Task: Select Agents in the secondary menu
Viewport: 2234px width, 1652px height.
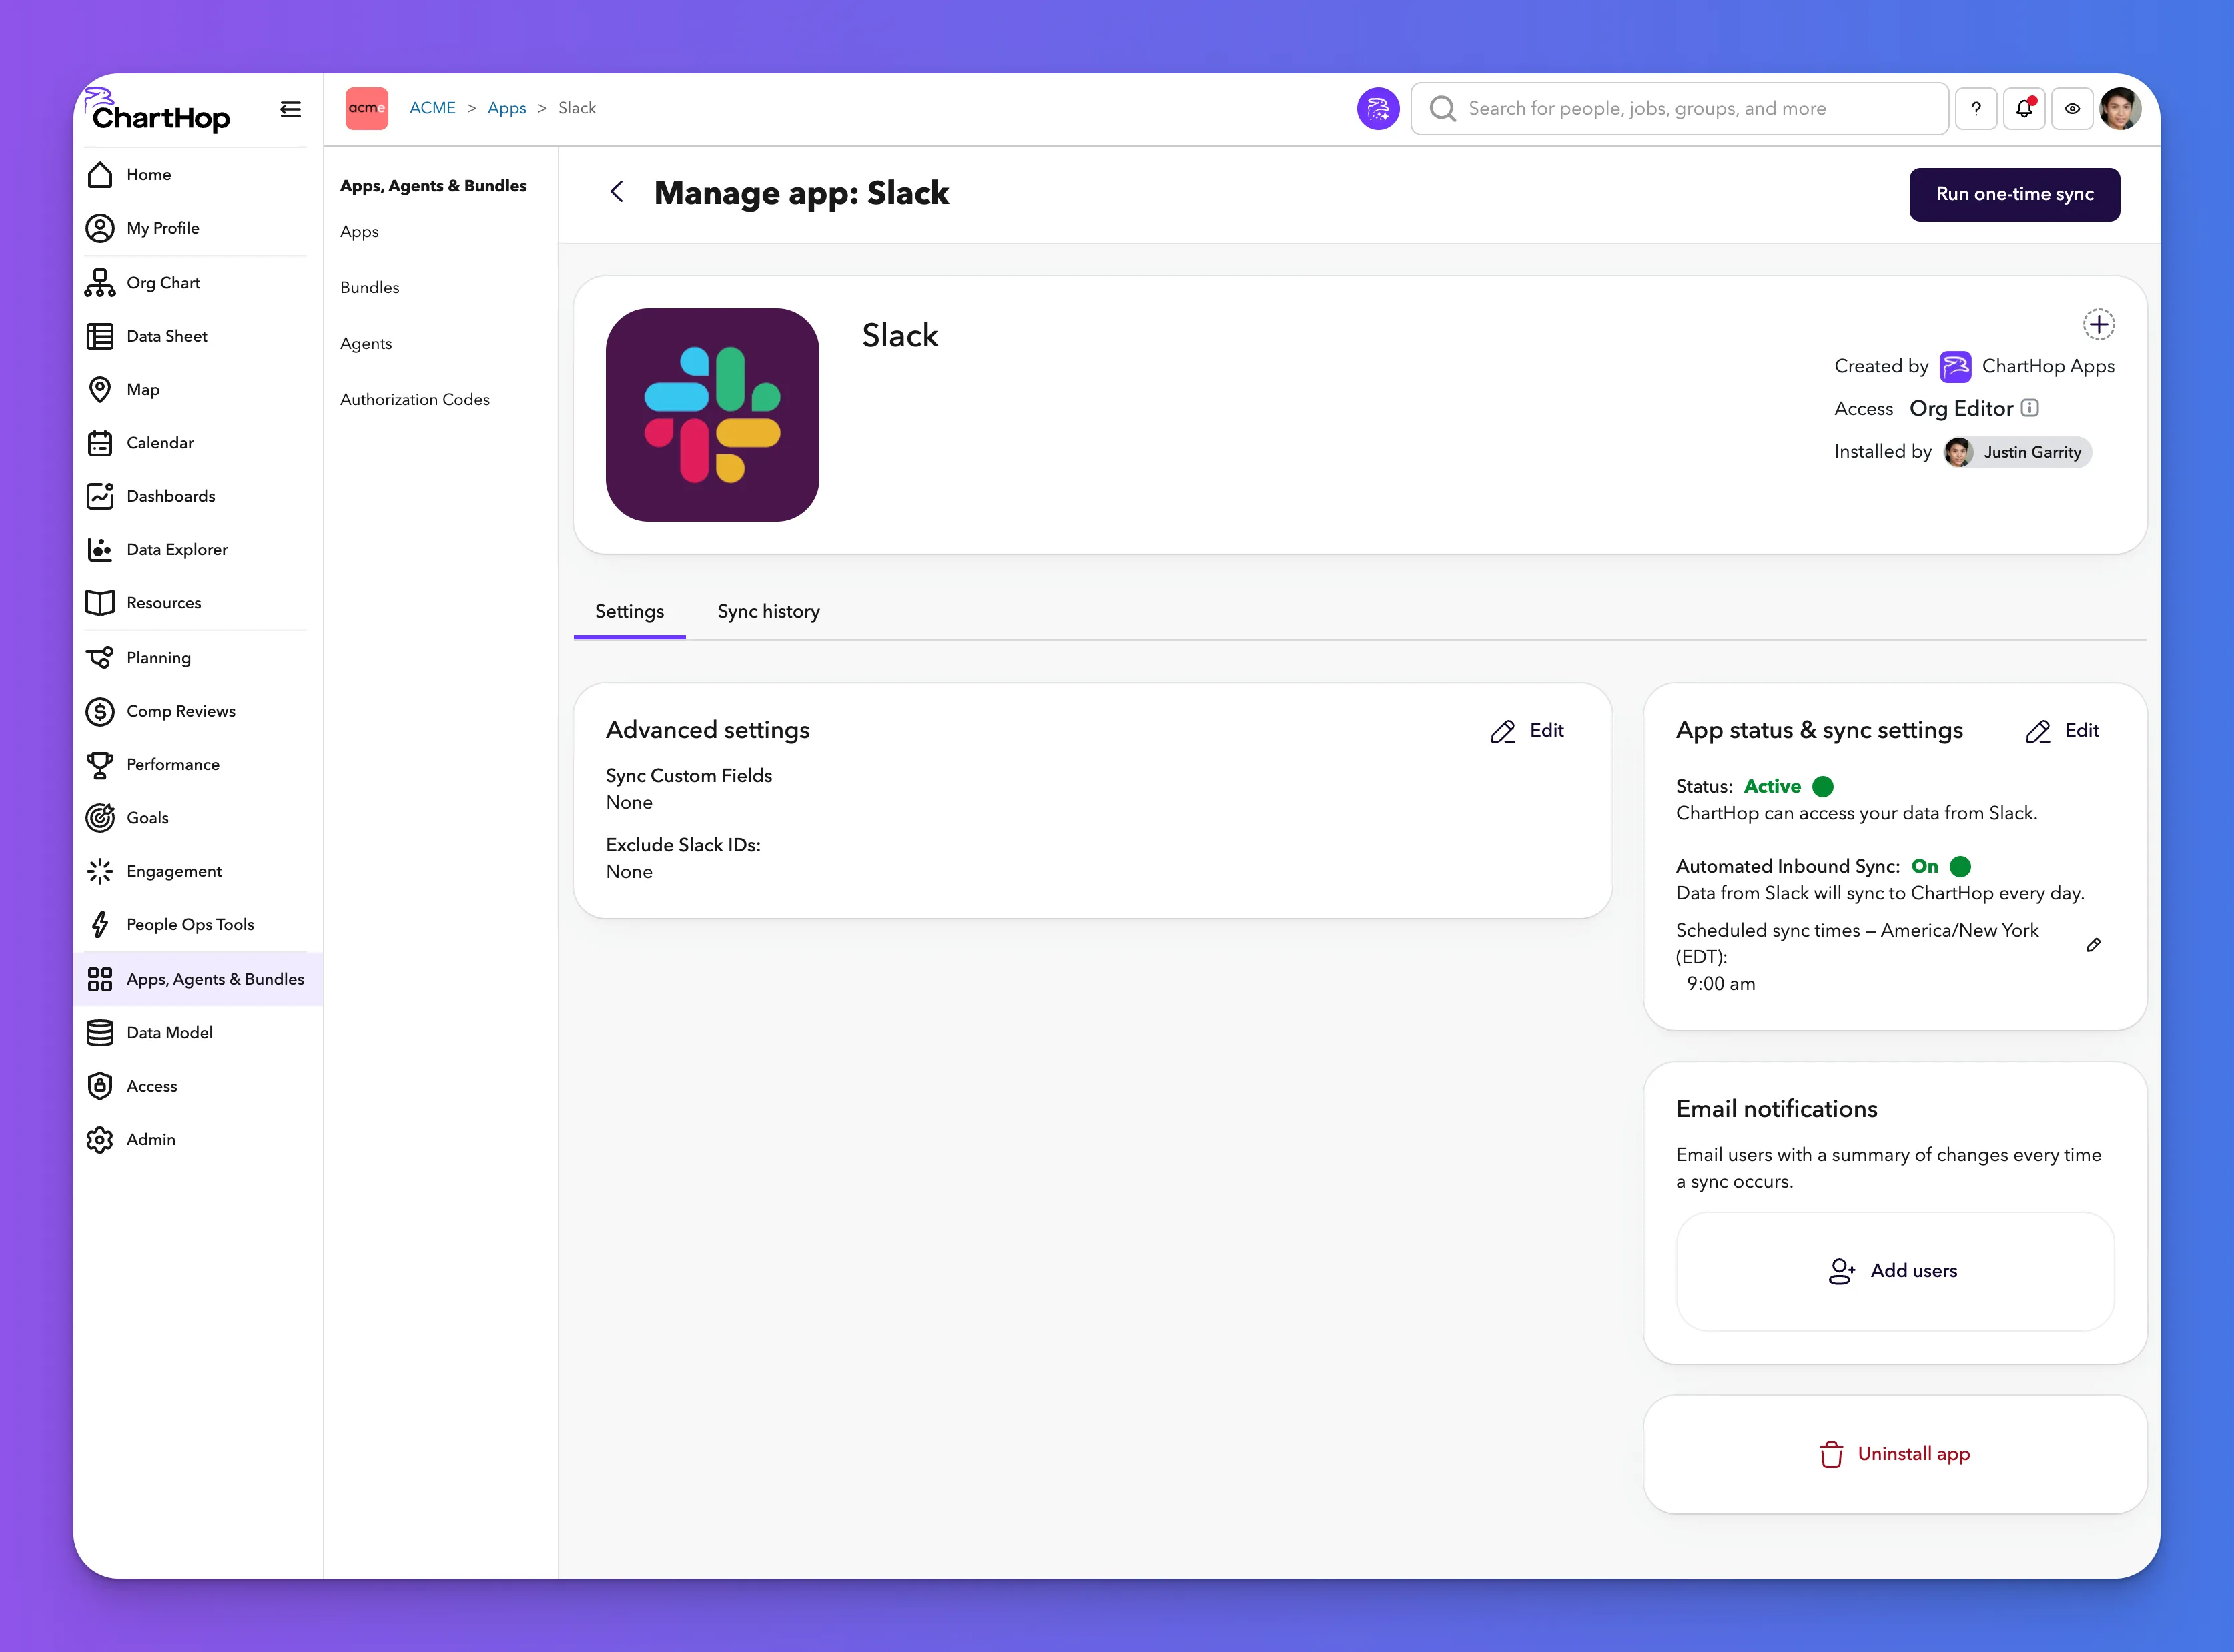Action: pos(366,344)
